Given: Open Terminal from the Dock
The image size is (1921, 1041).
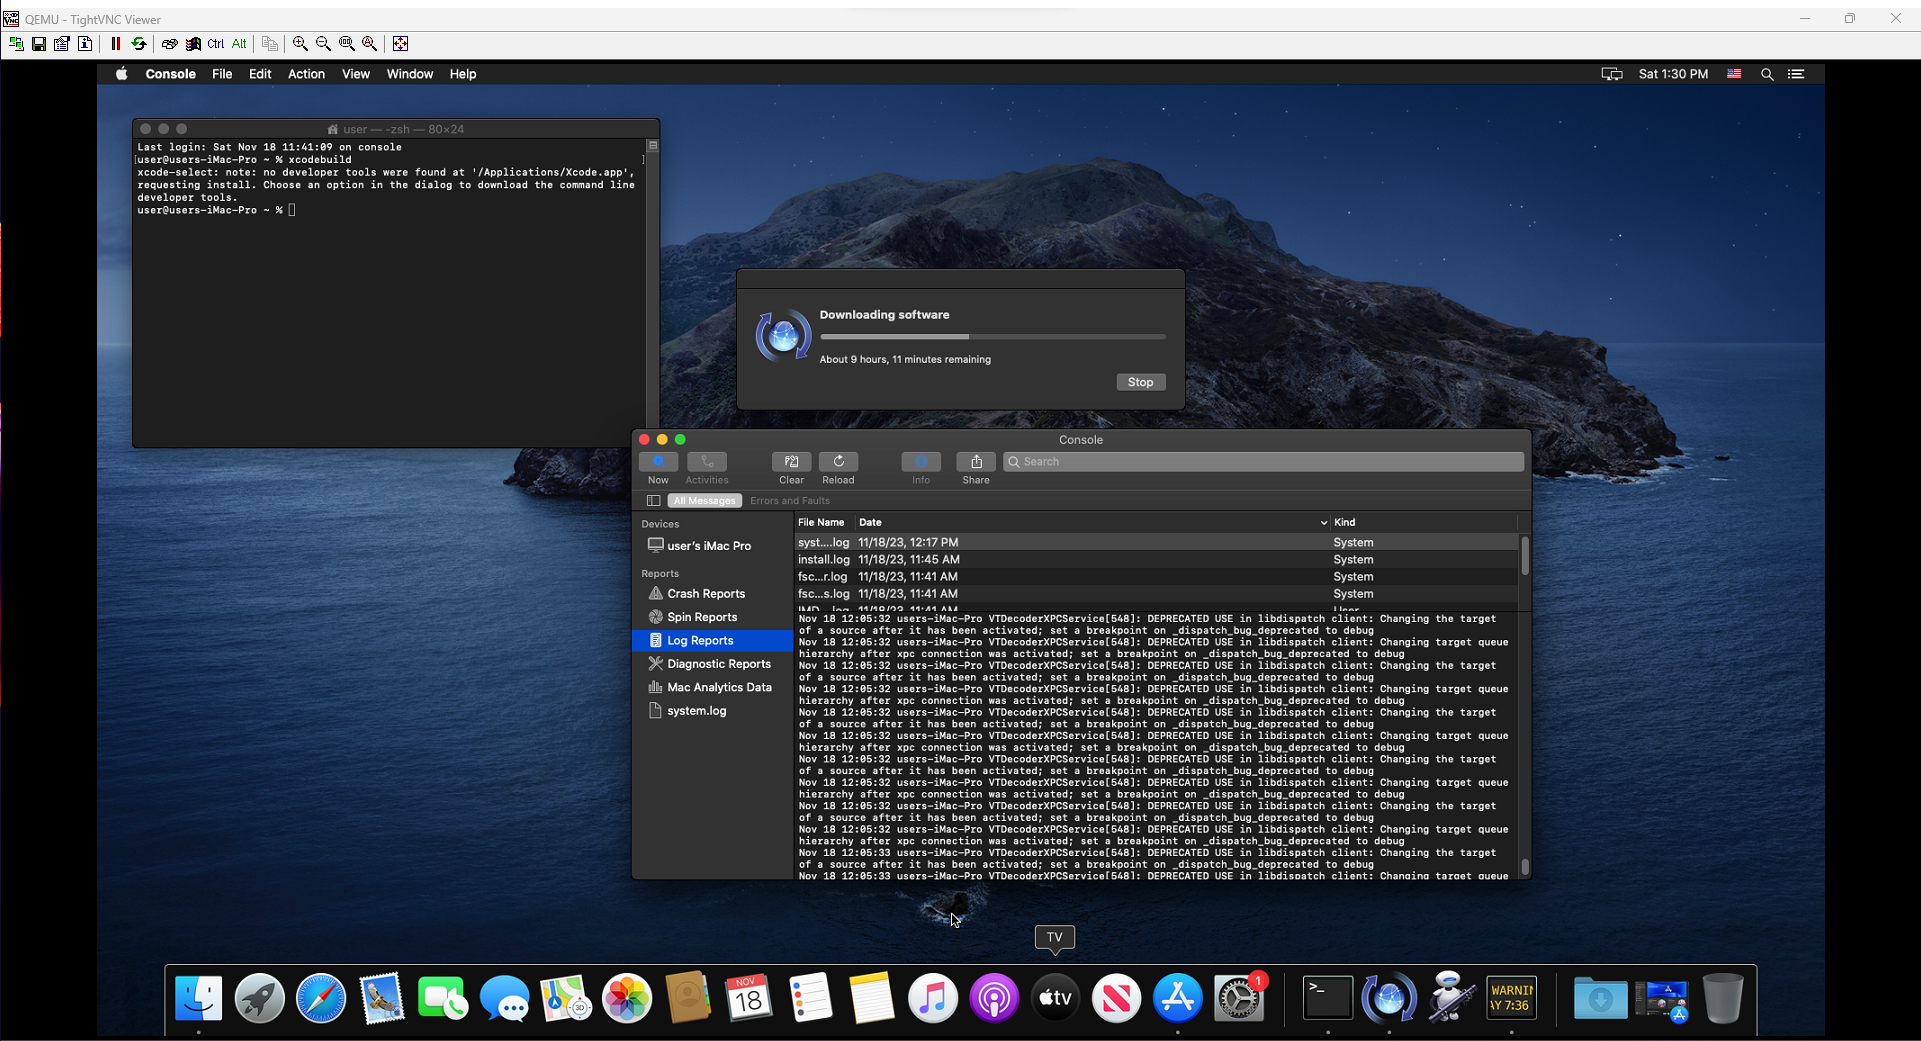Looking at the screenshot, I should point(1328,998).
